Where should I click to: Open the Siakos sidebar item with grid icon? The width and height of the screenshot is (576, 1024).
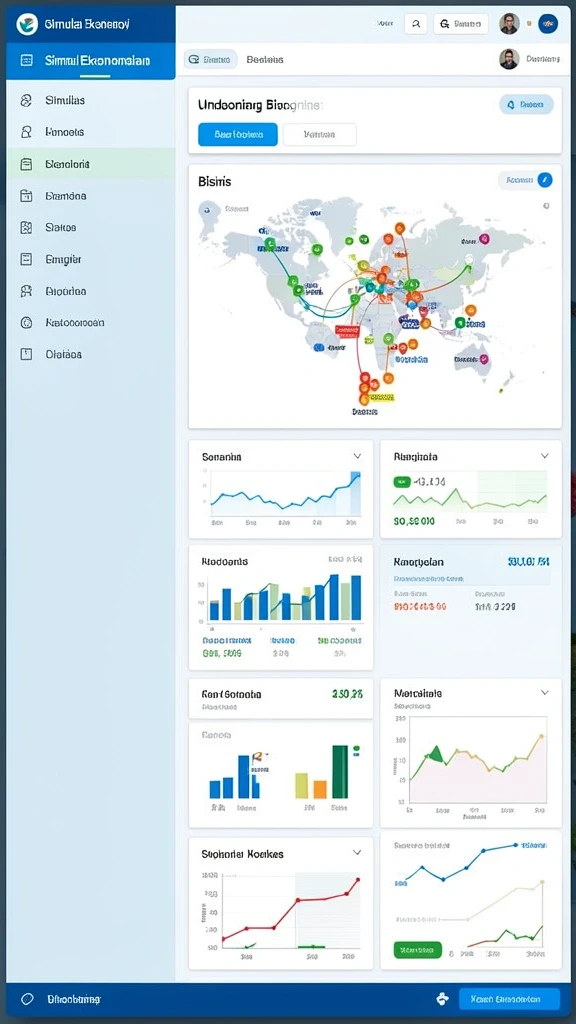tap(91, 227)
